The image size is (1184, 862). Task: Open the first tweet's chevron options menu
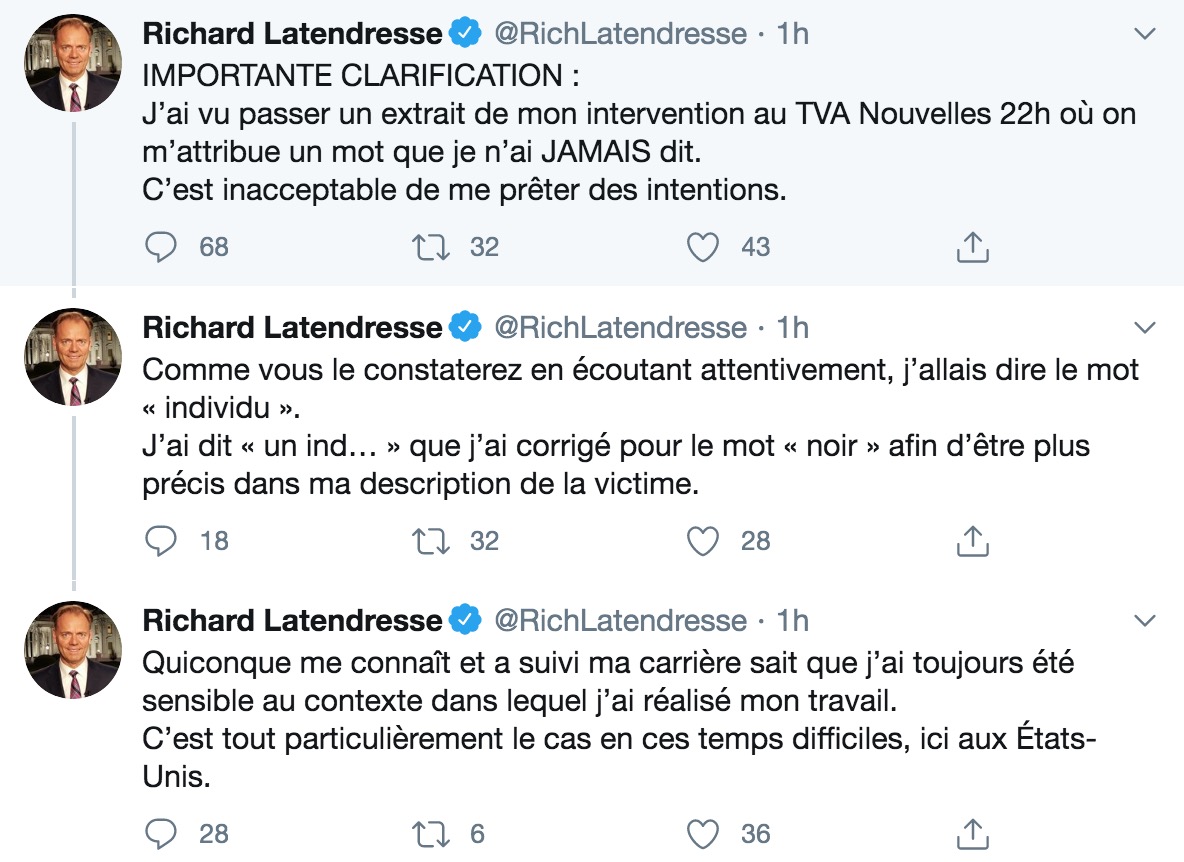click(x=1145, y=34)
